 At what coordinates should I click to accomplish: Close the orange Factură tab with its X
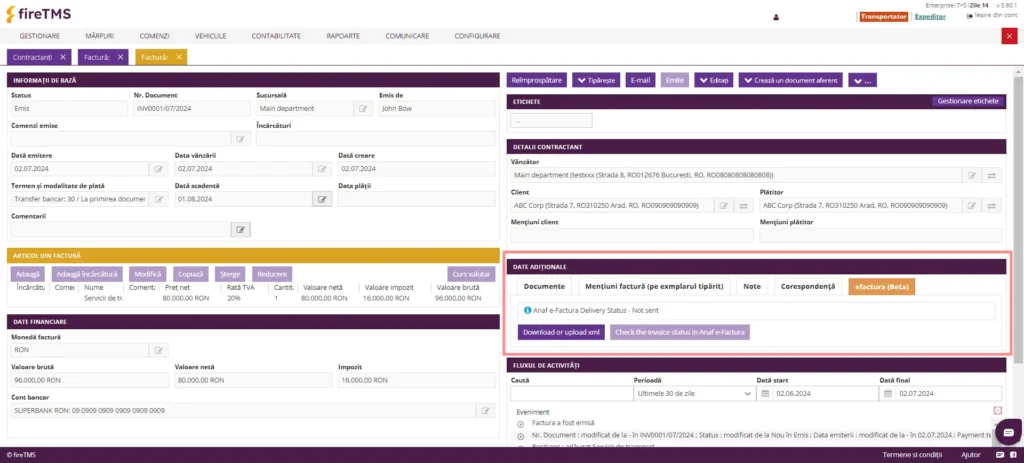178,57
